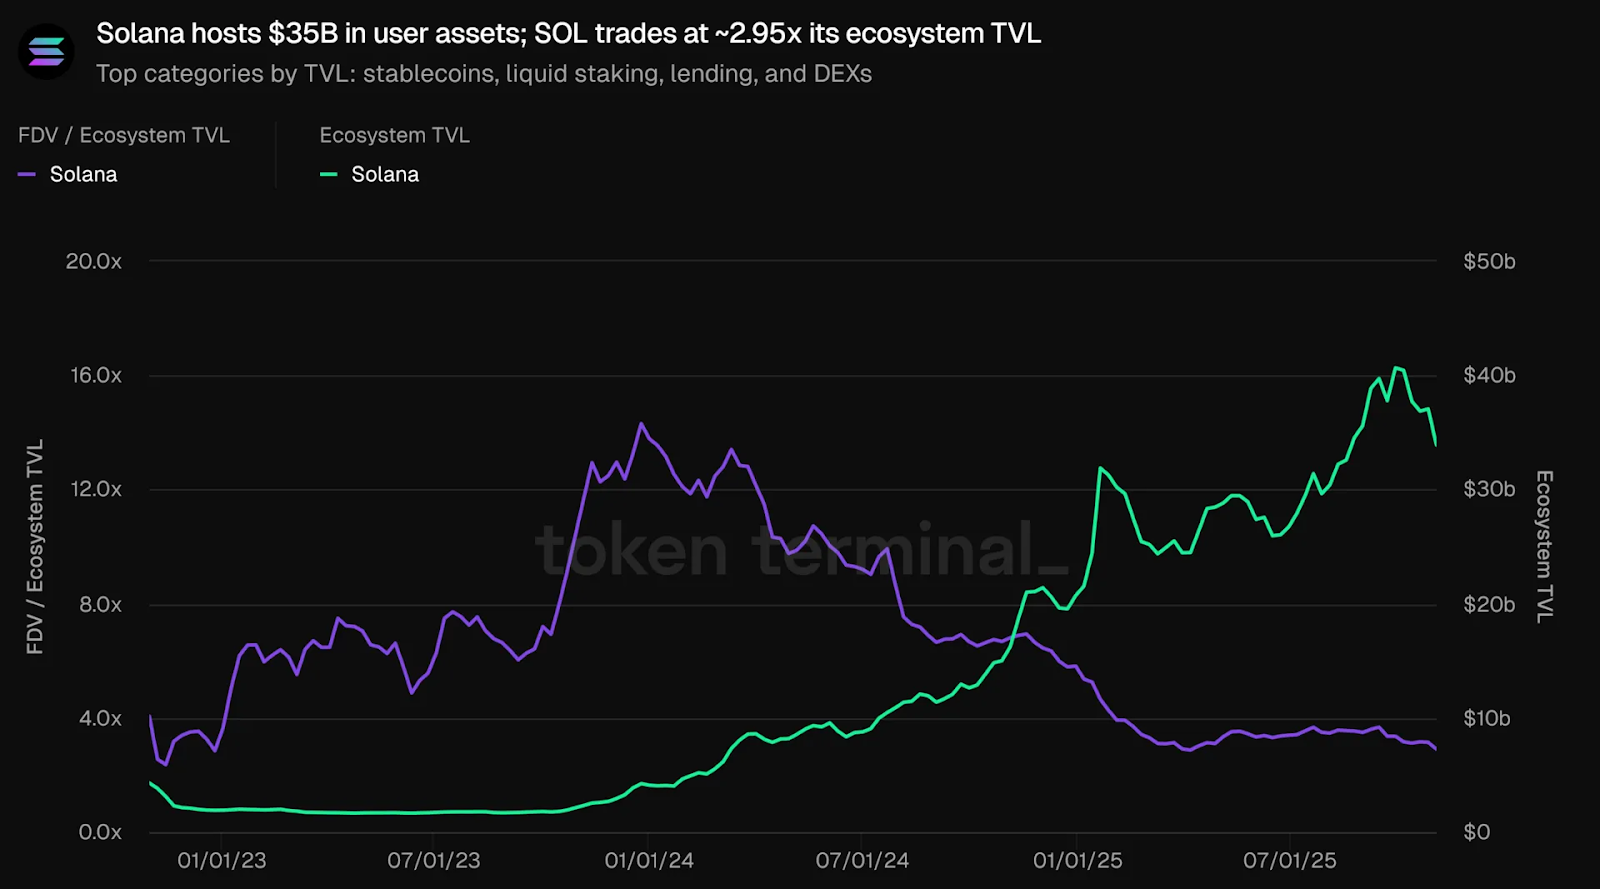Viewport: 1600px width, 889px height.
Task: Select the 07/01/25 x-axis date label
Action: [1290, 860]
